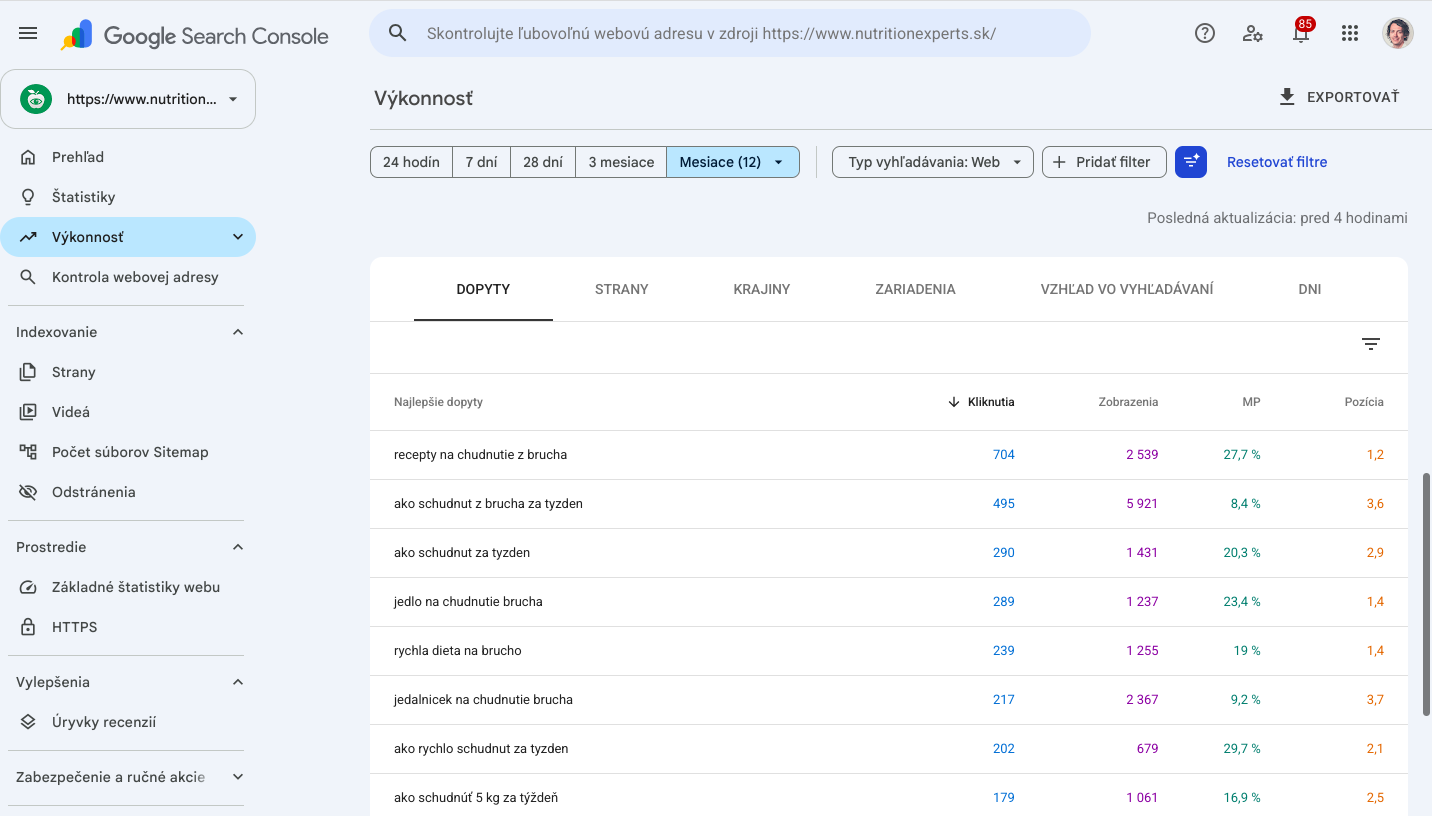Open the HTTPS report
The height and width of the screenshot is (816, 1432).
point(128,627)
